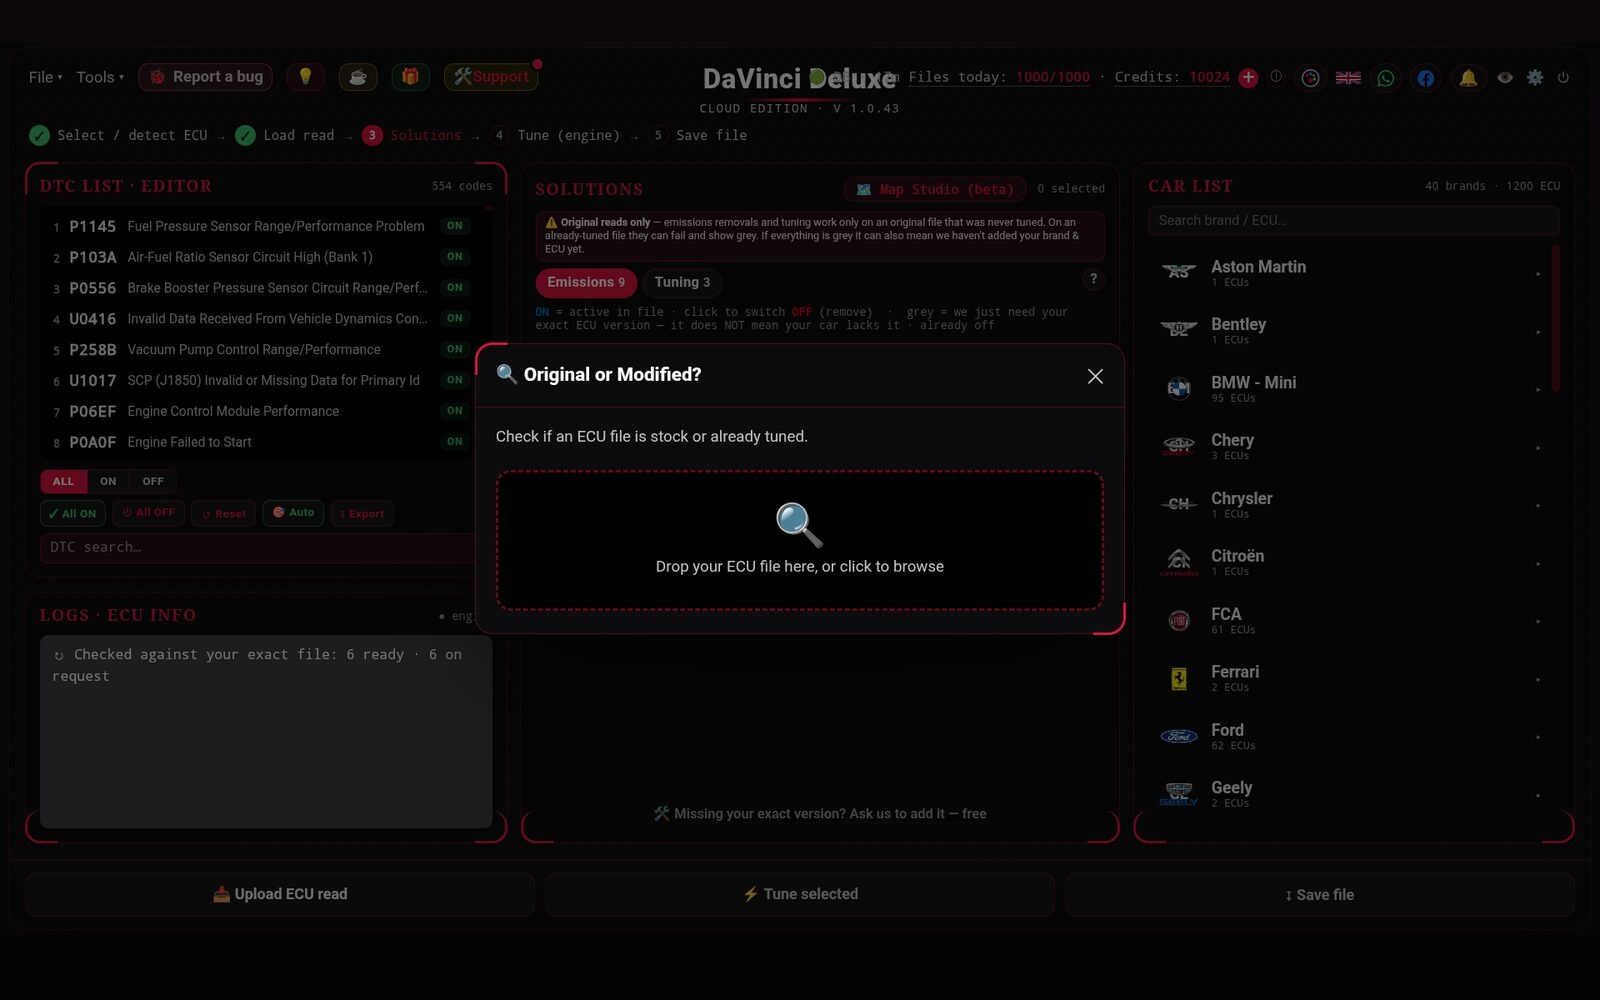Open the File menu
Image resolution: width=1600 pixels, height=1000 pixels.
pyautogui.click(x=45, y=77)
